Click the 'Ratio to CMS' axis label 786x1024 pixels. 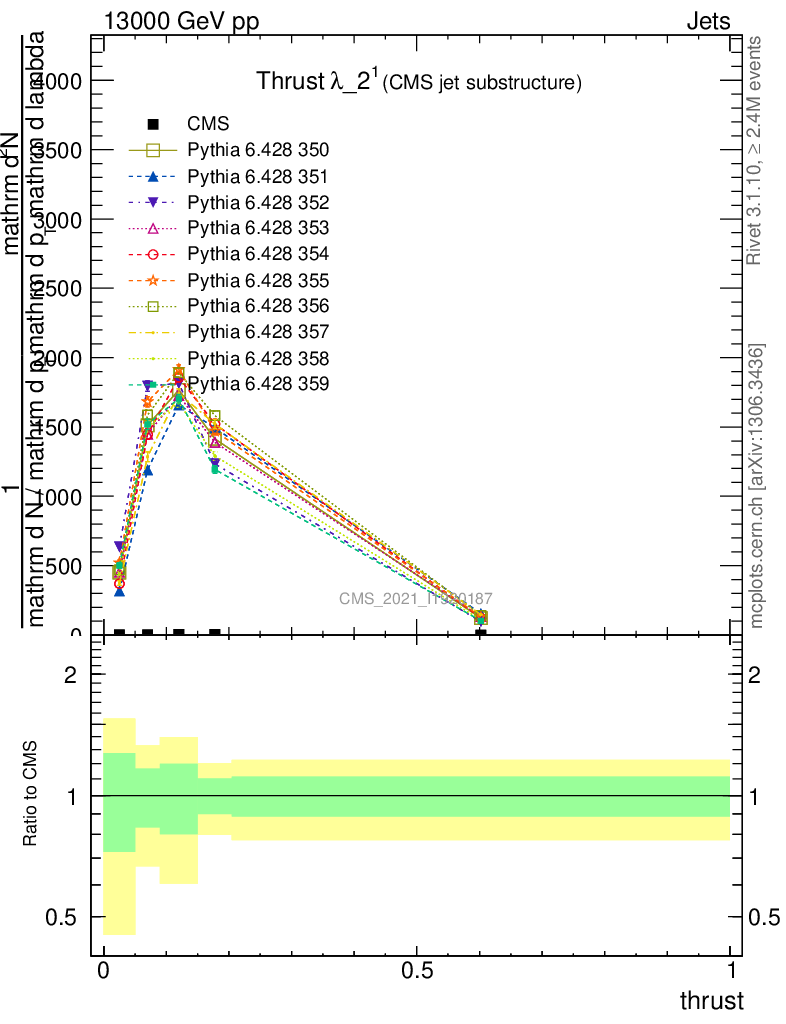[x=30, y=793]
